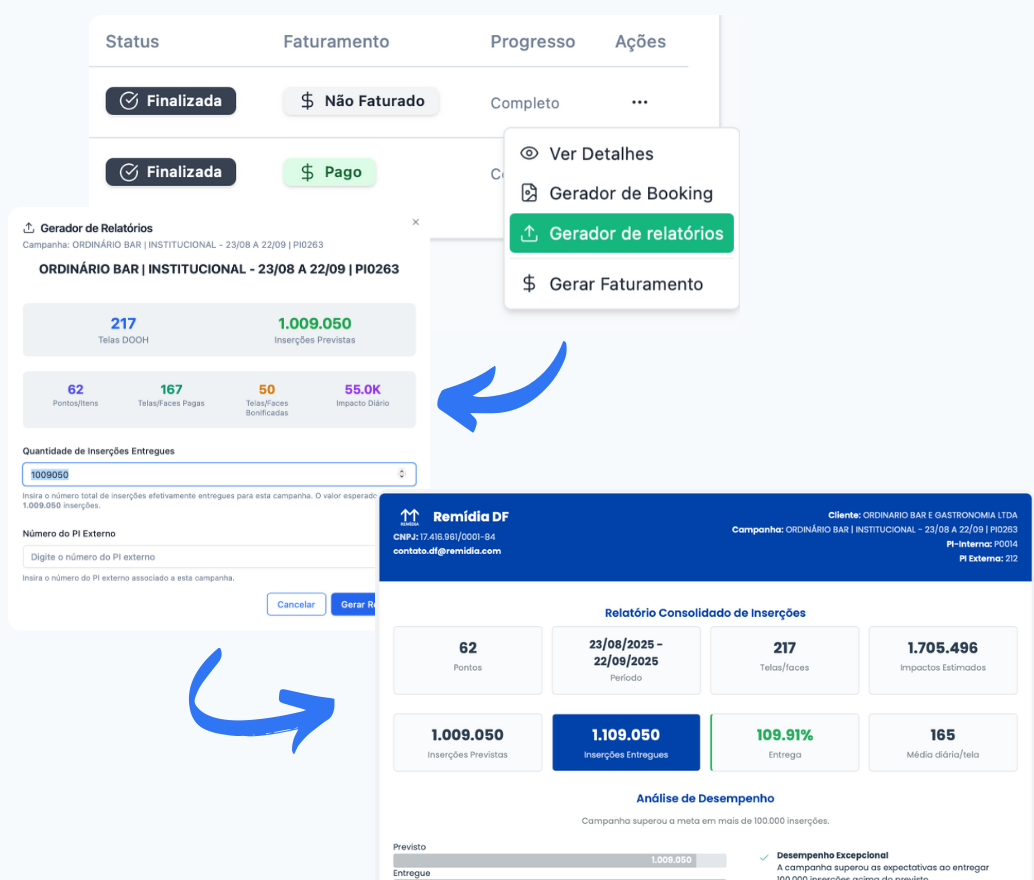This screenshot has height=880, width=1034.
Task: Click the upload icon in Gerador de relatórios
Action: (530, 234)
